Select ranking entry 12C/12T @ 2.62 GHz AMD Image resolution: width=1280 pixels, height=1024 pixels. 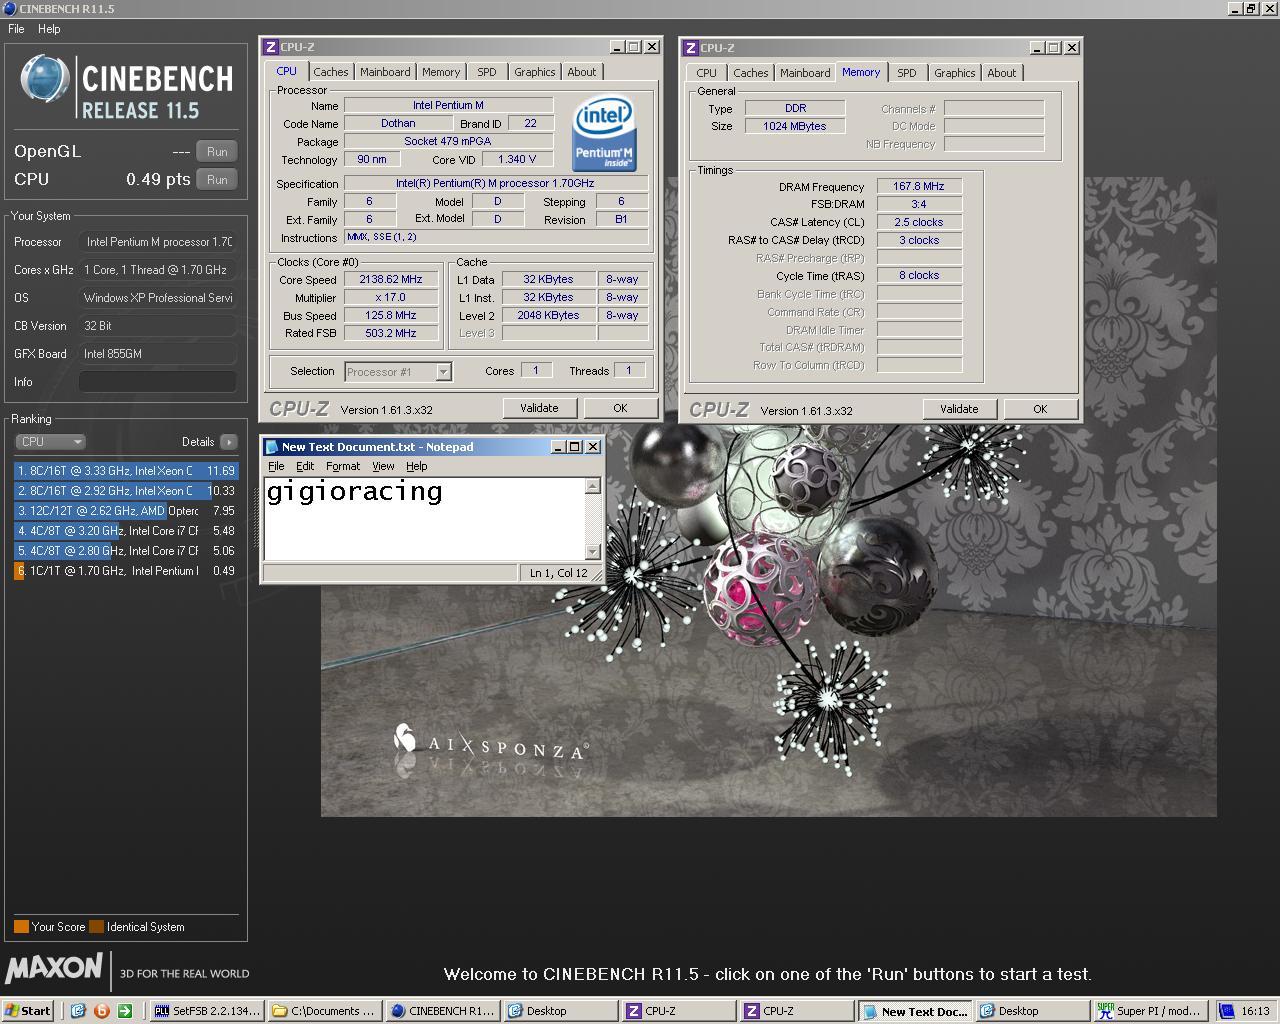point(126,511)
